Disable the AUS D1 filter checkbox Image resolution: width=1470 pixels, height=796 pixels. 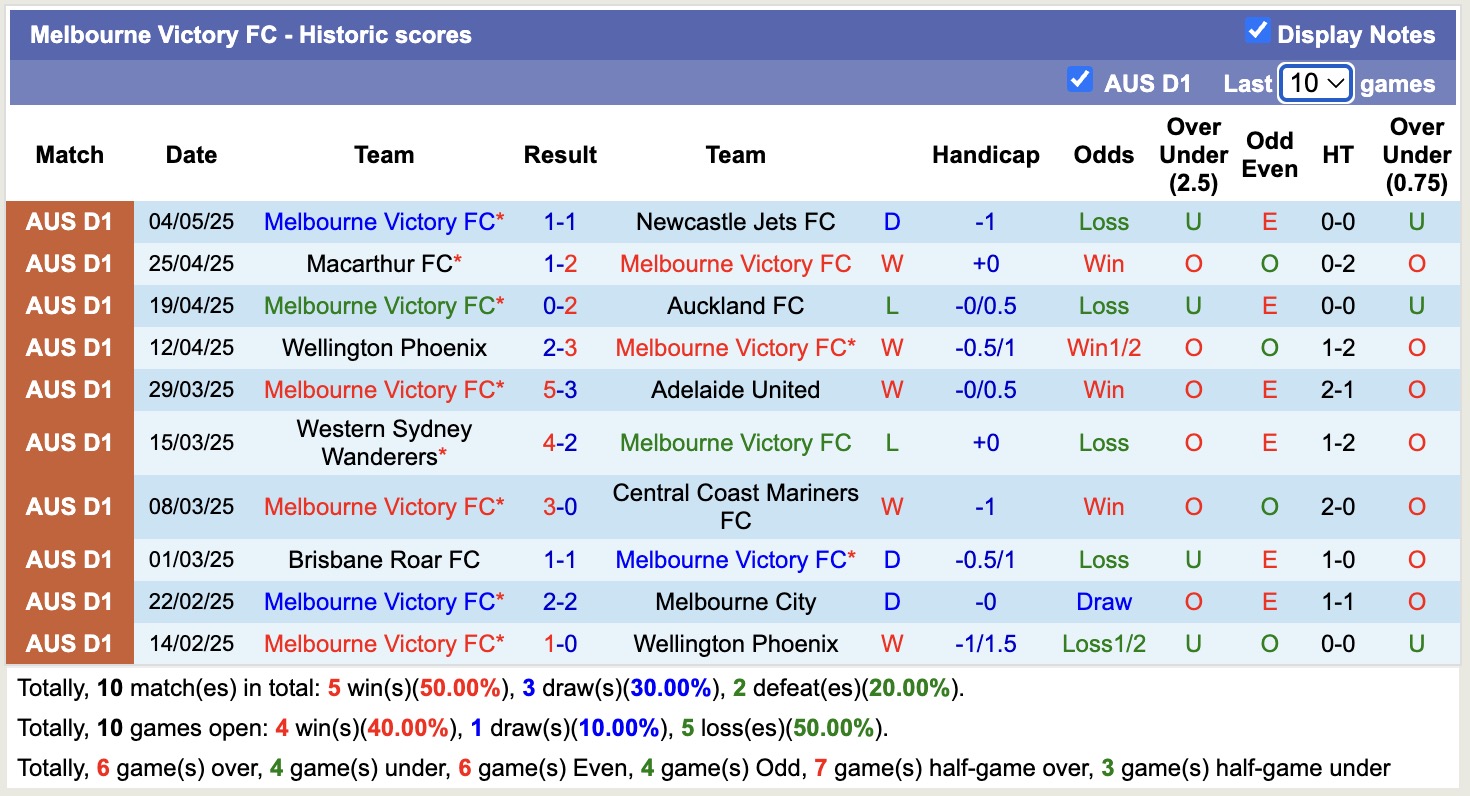click(1080, 81)
